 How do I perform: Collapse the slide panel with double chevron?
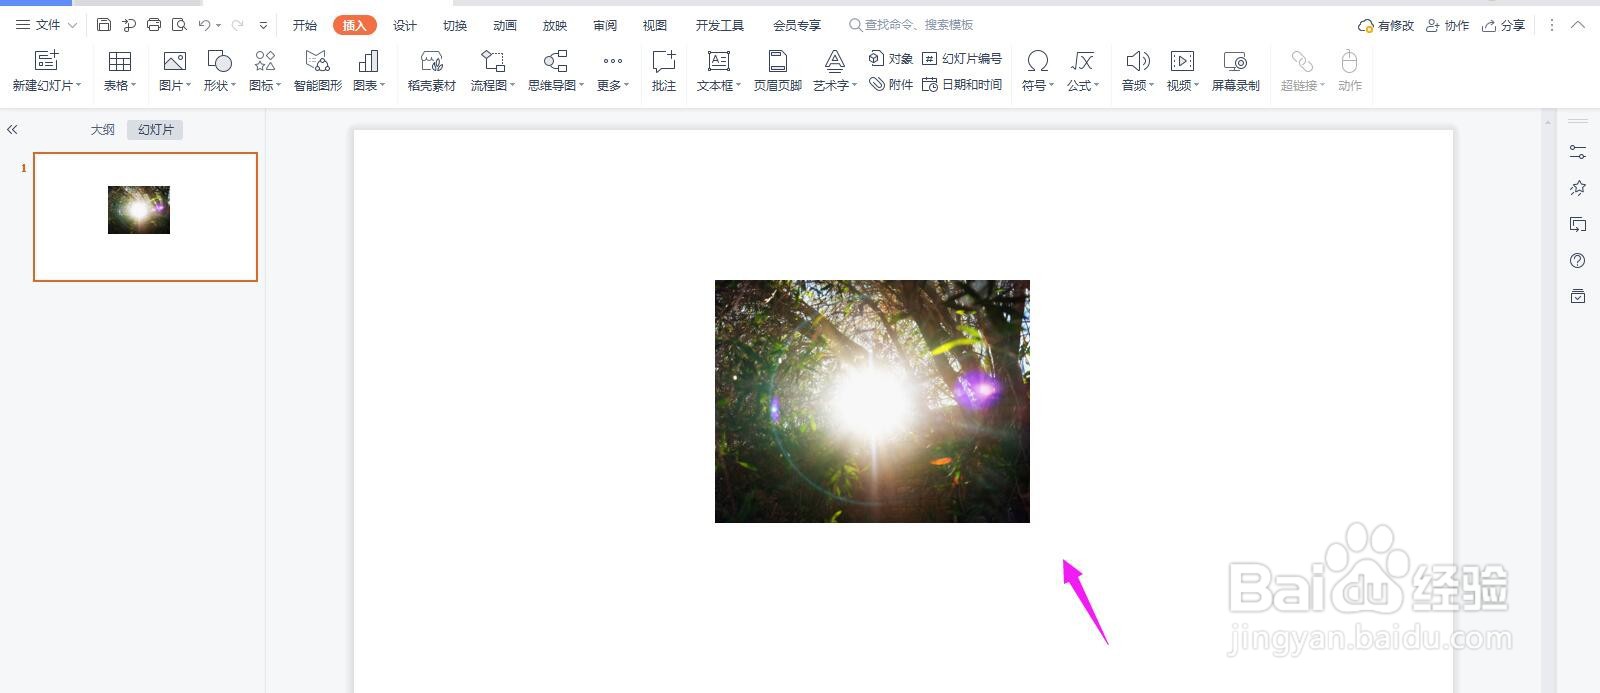[x=12, y=129]
